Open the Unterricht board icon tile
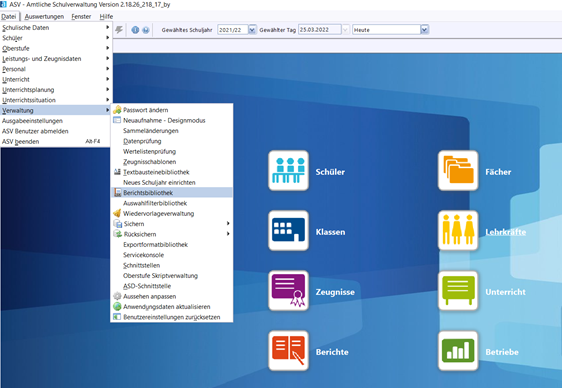The image size is (562, 388). click(458, 291)
